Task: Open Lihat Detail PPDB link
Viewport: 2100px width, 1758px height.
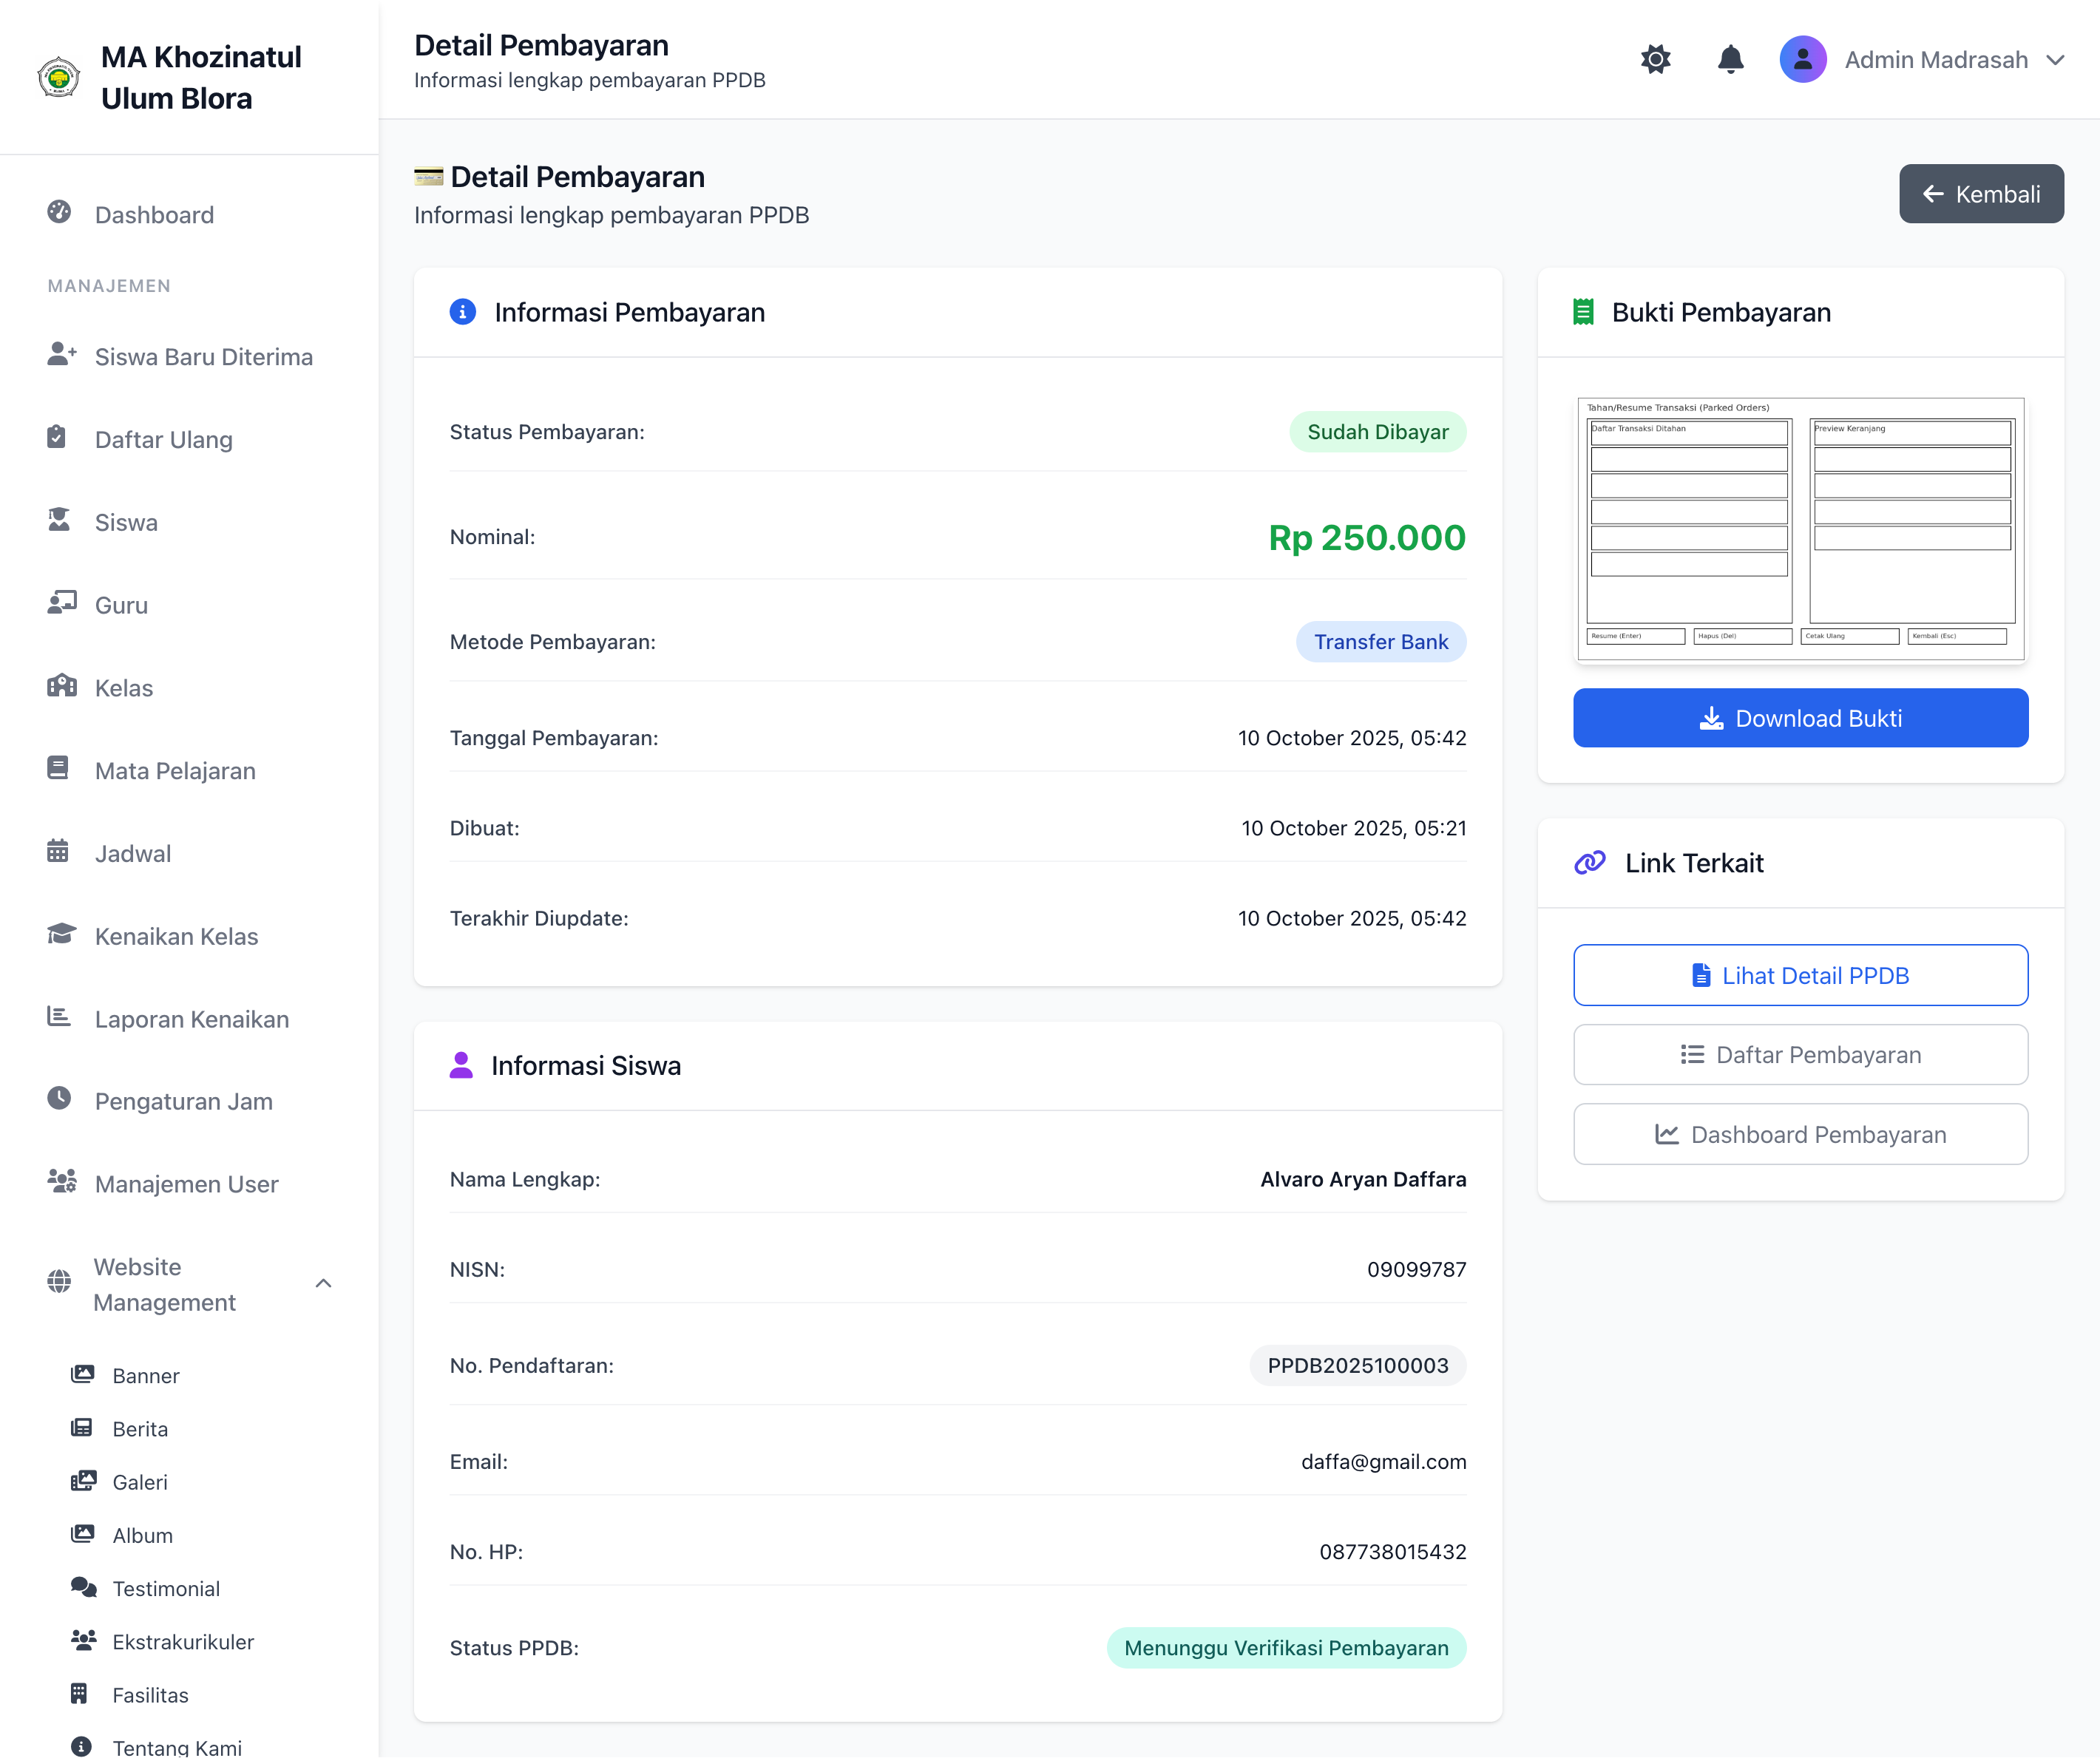Action: pyautogui.click(x=1800, y=975)
